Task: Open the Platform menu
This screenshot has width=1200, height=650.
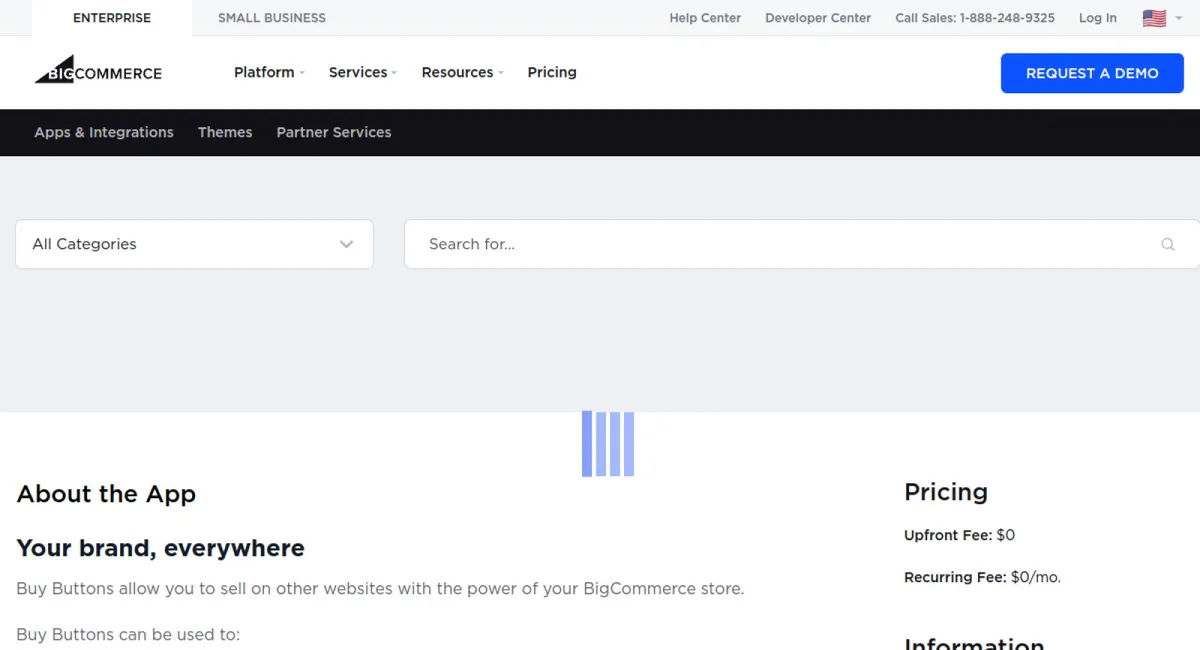Action: coord(269,72)
